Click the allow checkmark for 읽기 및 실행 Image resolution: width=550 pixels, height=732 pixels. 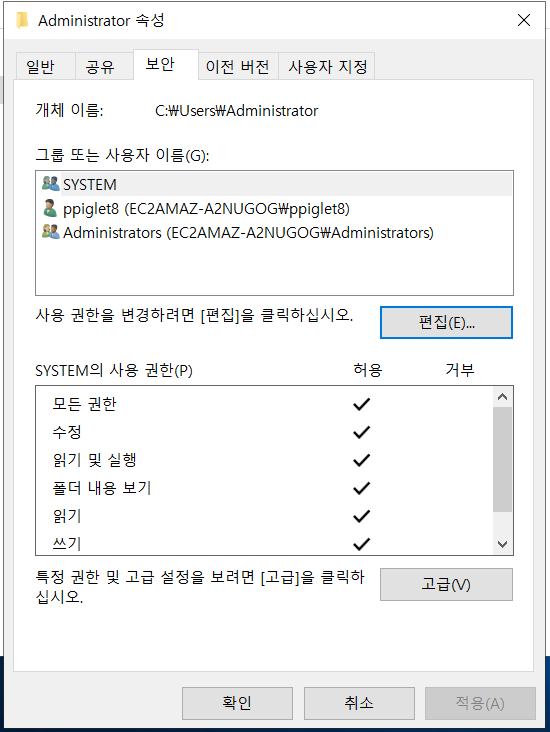[361, 460]
